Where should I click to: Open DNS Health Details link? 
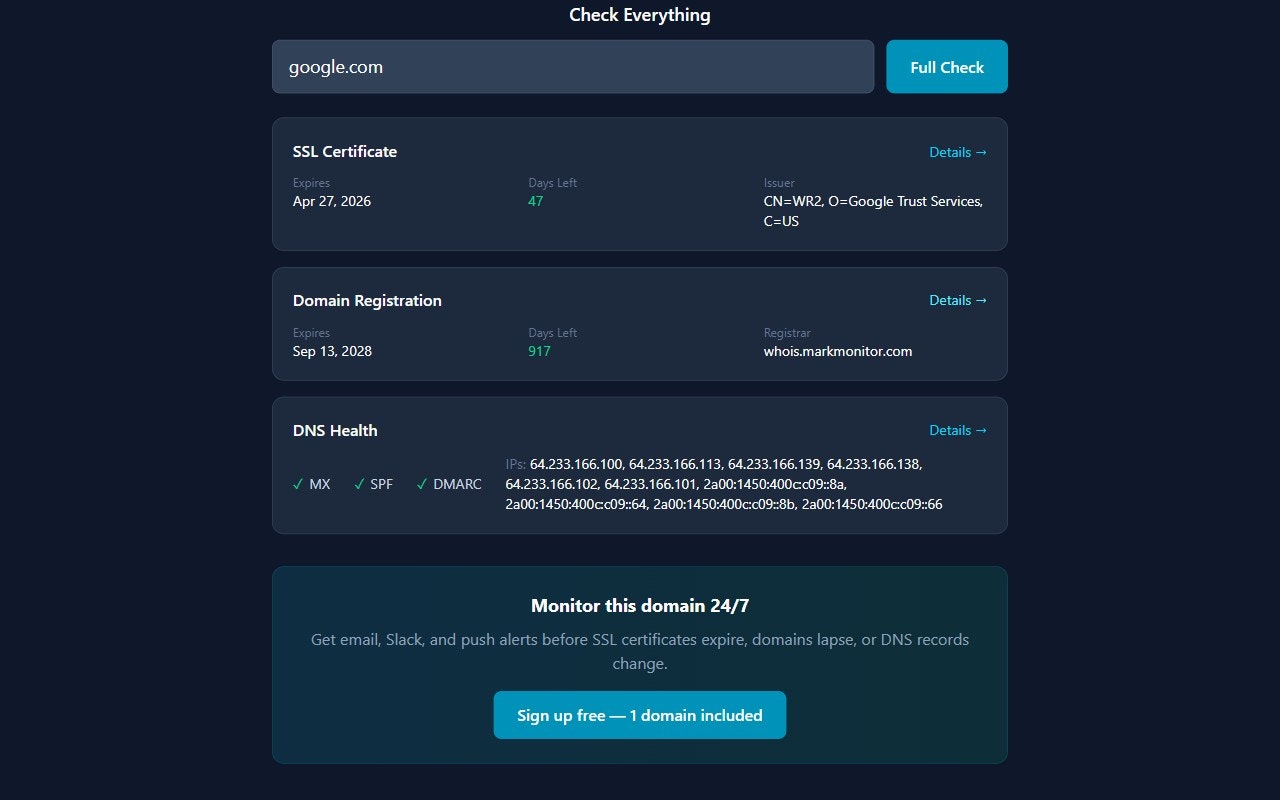958,430
